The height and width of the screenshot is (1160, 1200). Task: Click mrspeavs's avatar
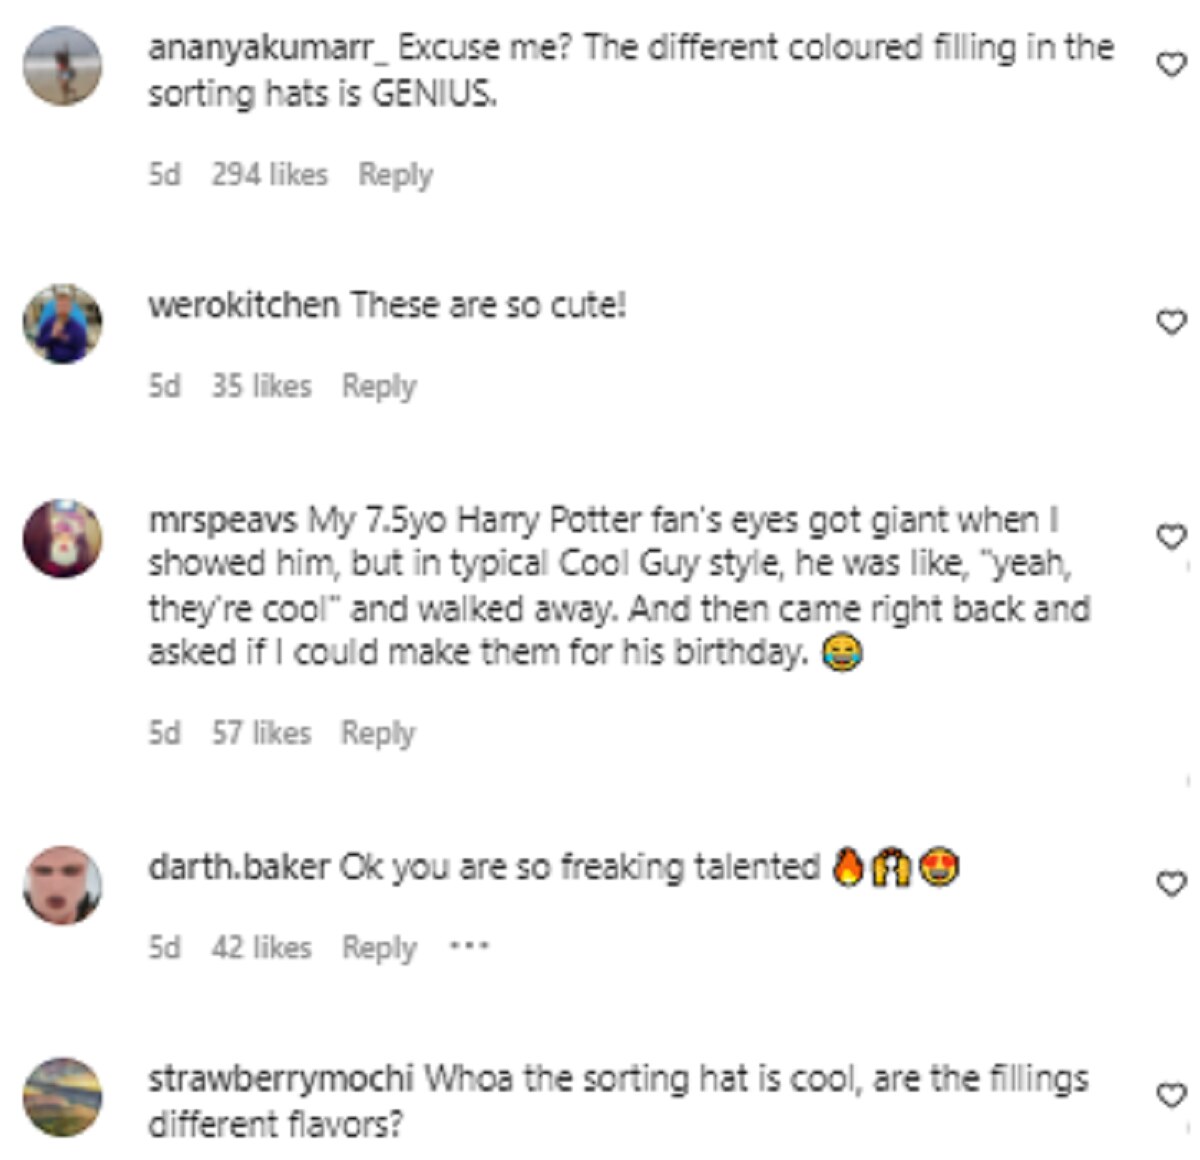click(63, 538)
